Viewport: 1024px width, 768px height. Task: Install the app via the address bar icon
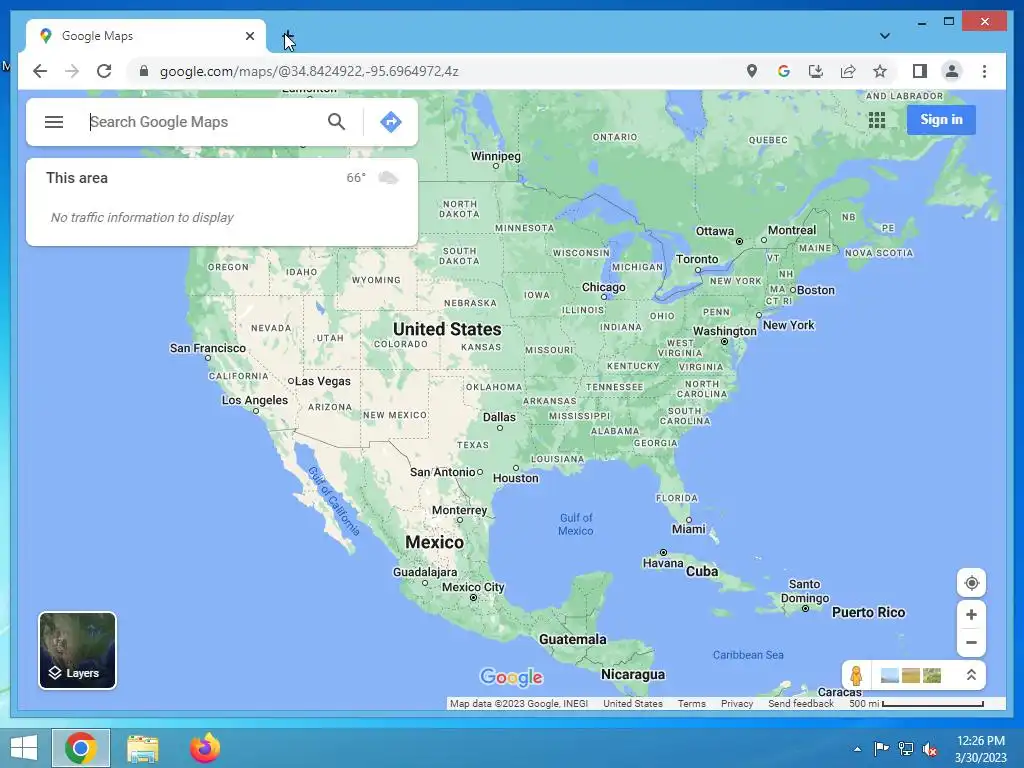[816, 71]
